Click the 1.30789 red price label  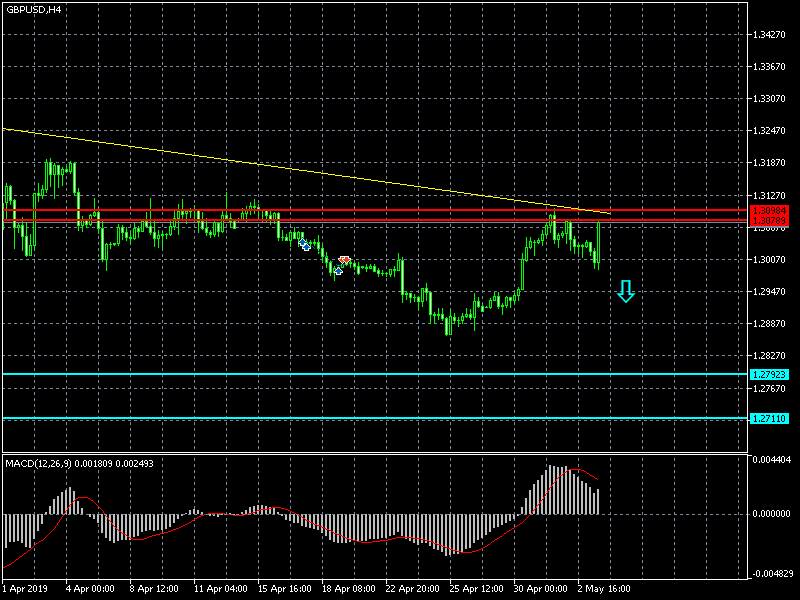pos(769,220)
